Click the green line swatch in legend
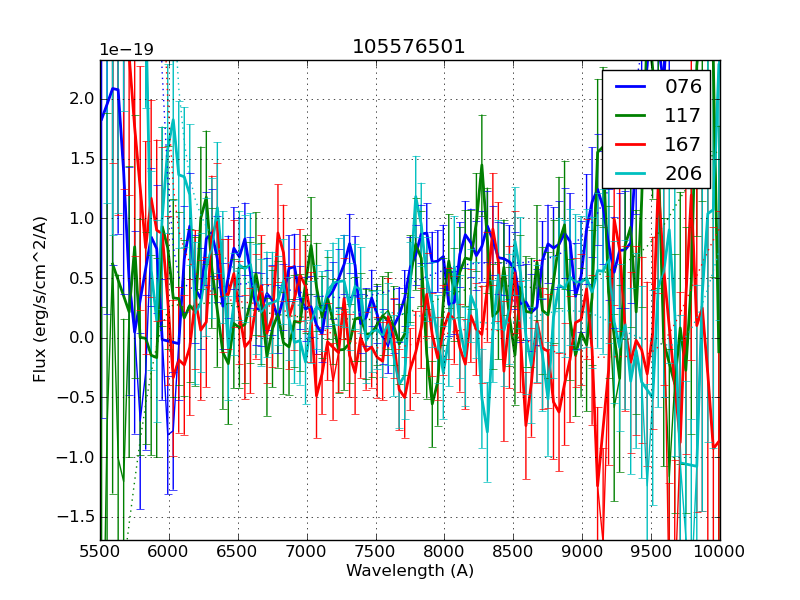Screen dimensions: 800x600 [x=632, y=116]
